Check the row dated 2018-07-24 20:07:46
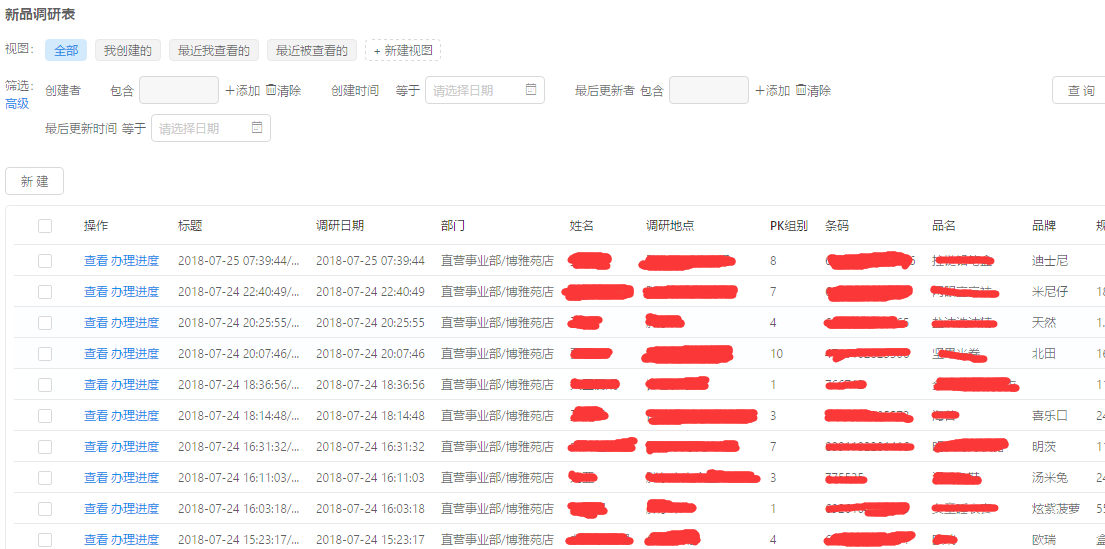This screenshot has width=1105, height=549. [x=45, y=354]
